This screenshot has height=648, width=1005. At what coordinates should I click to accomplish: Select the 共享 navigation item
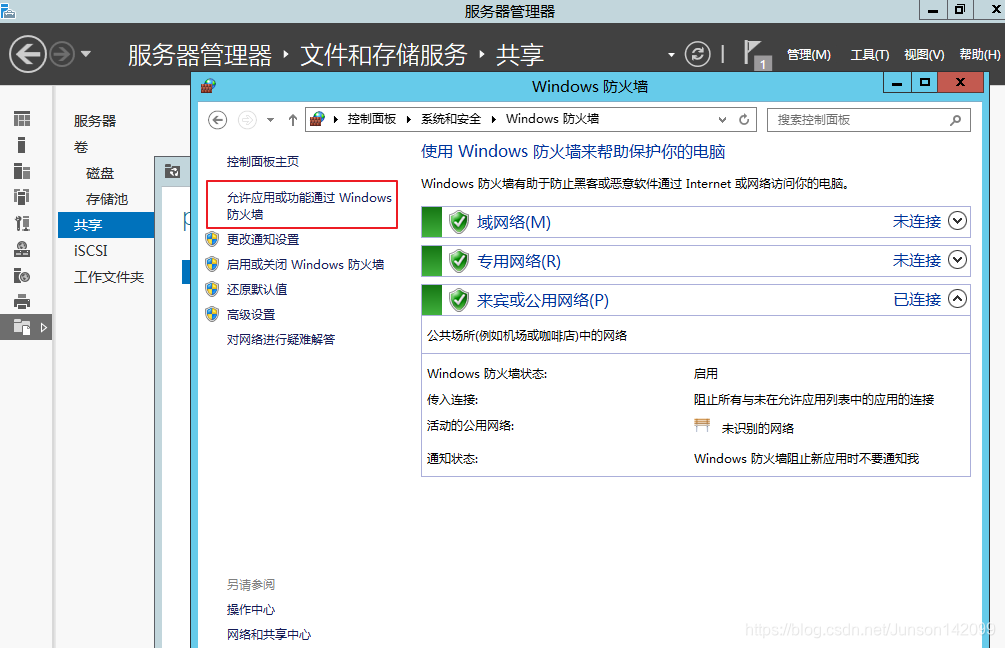(106, 225)
